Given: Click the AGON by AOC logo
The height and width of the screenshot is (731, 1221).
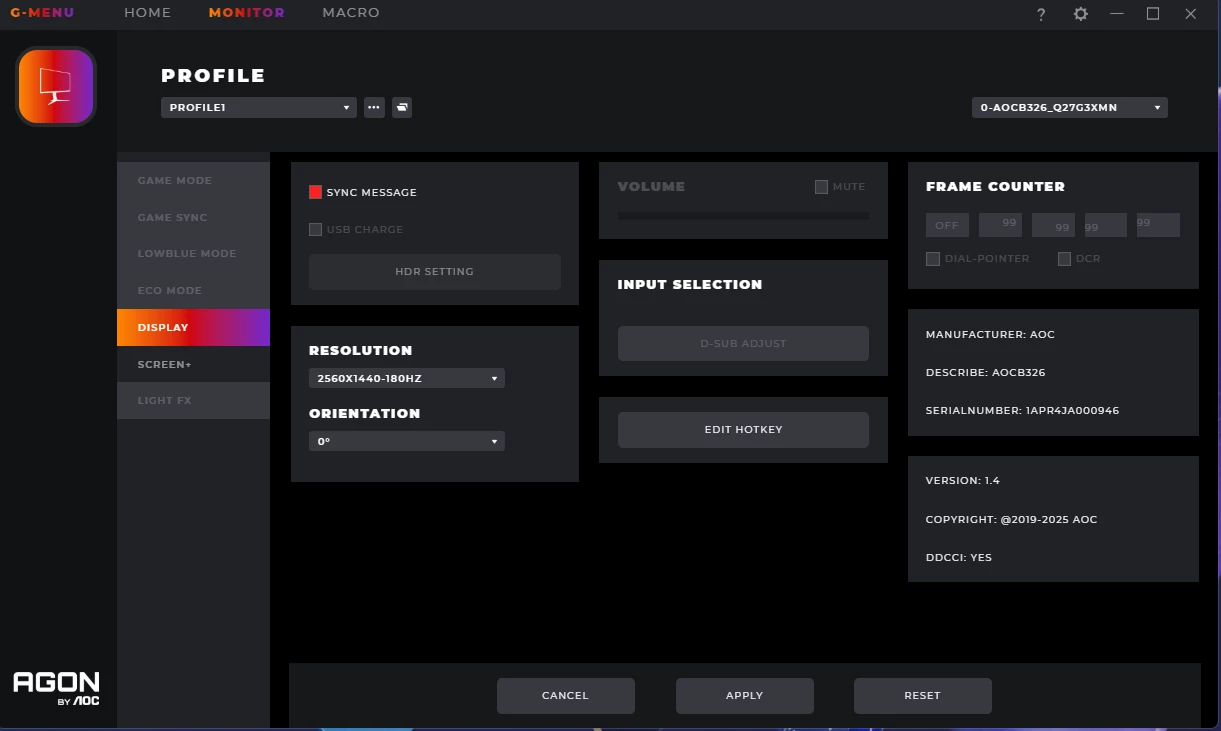Looking at the screenshot, I should (x=56, y=689).
